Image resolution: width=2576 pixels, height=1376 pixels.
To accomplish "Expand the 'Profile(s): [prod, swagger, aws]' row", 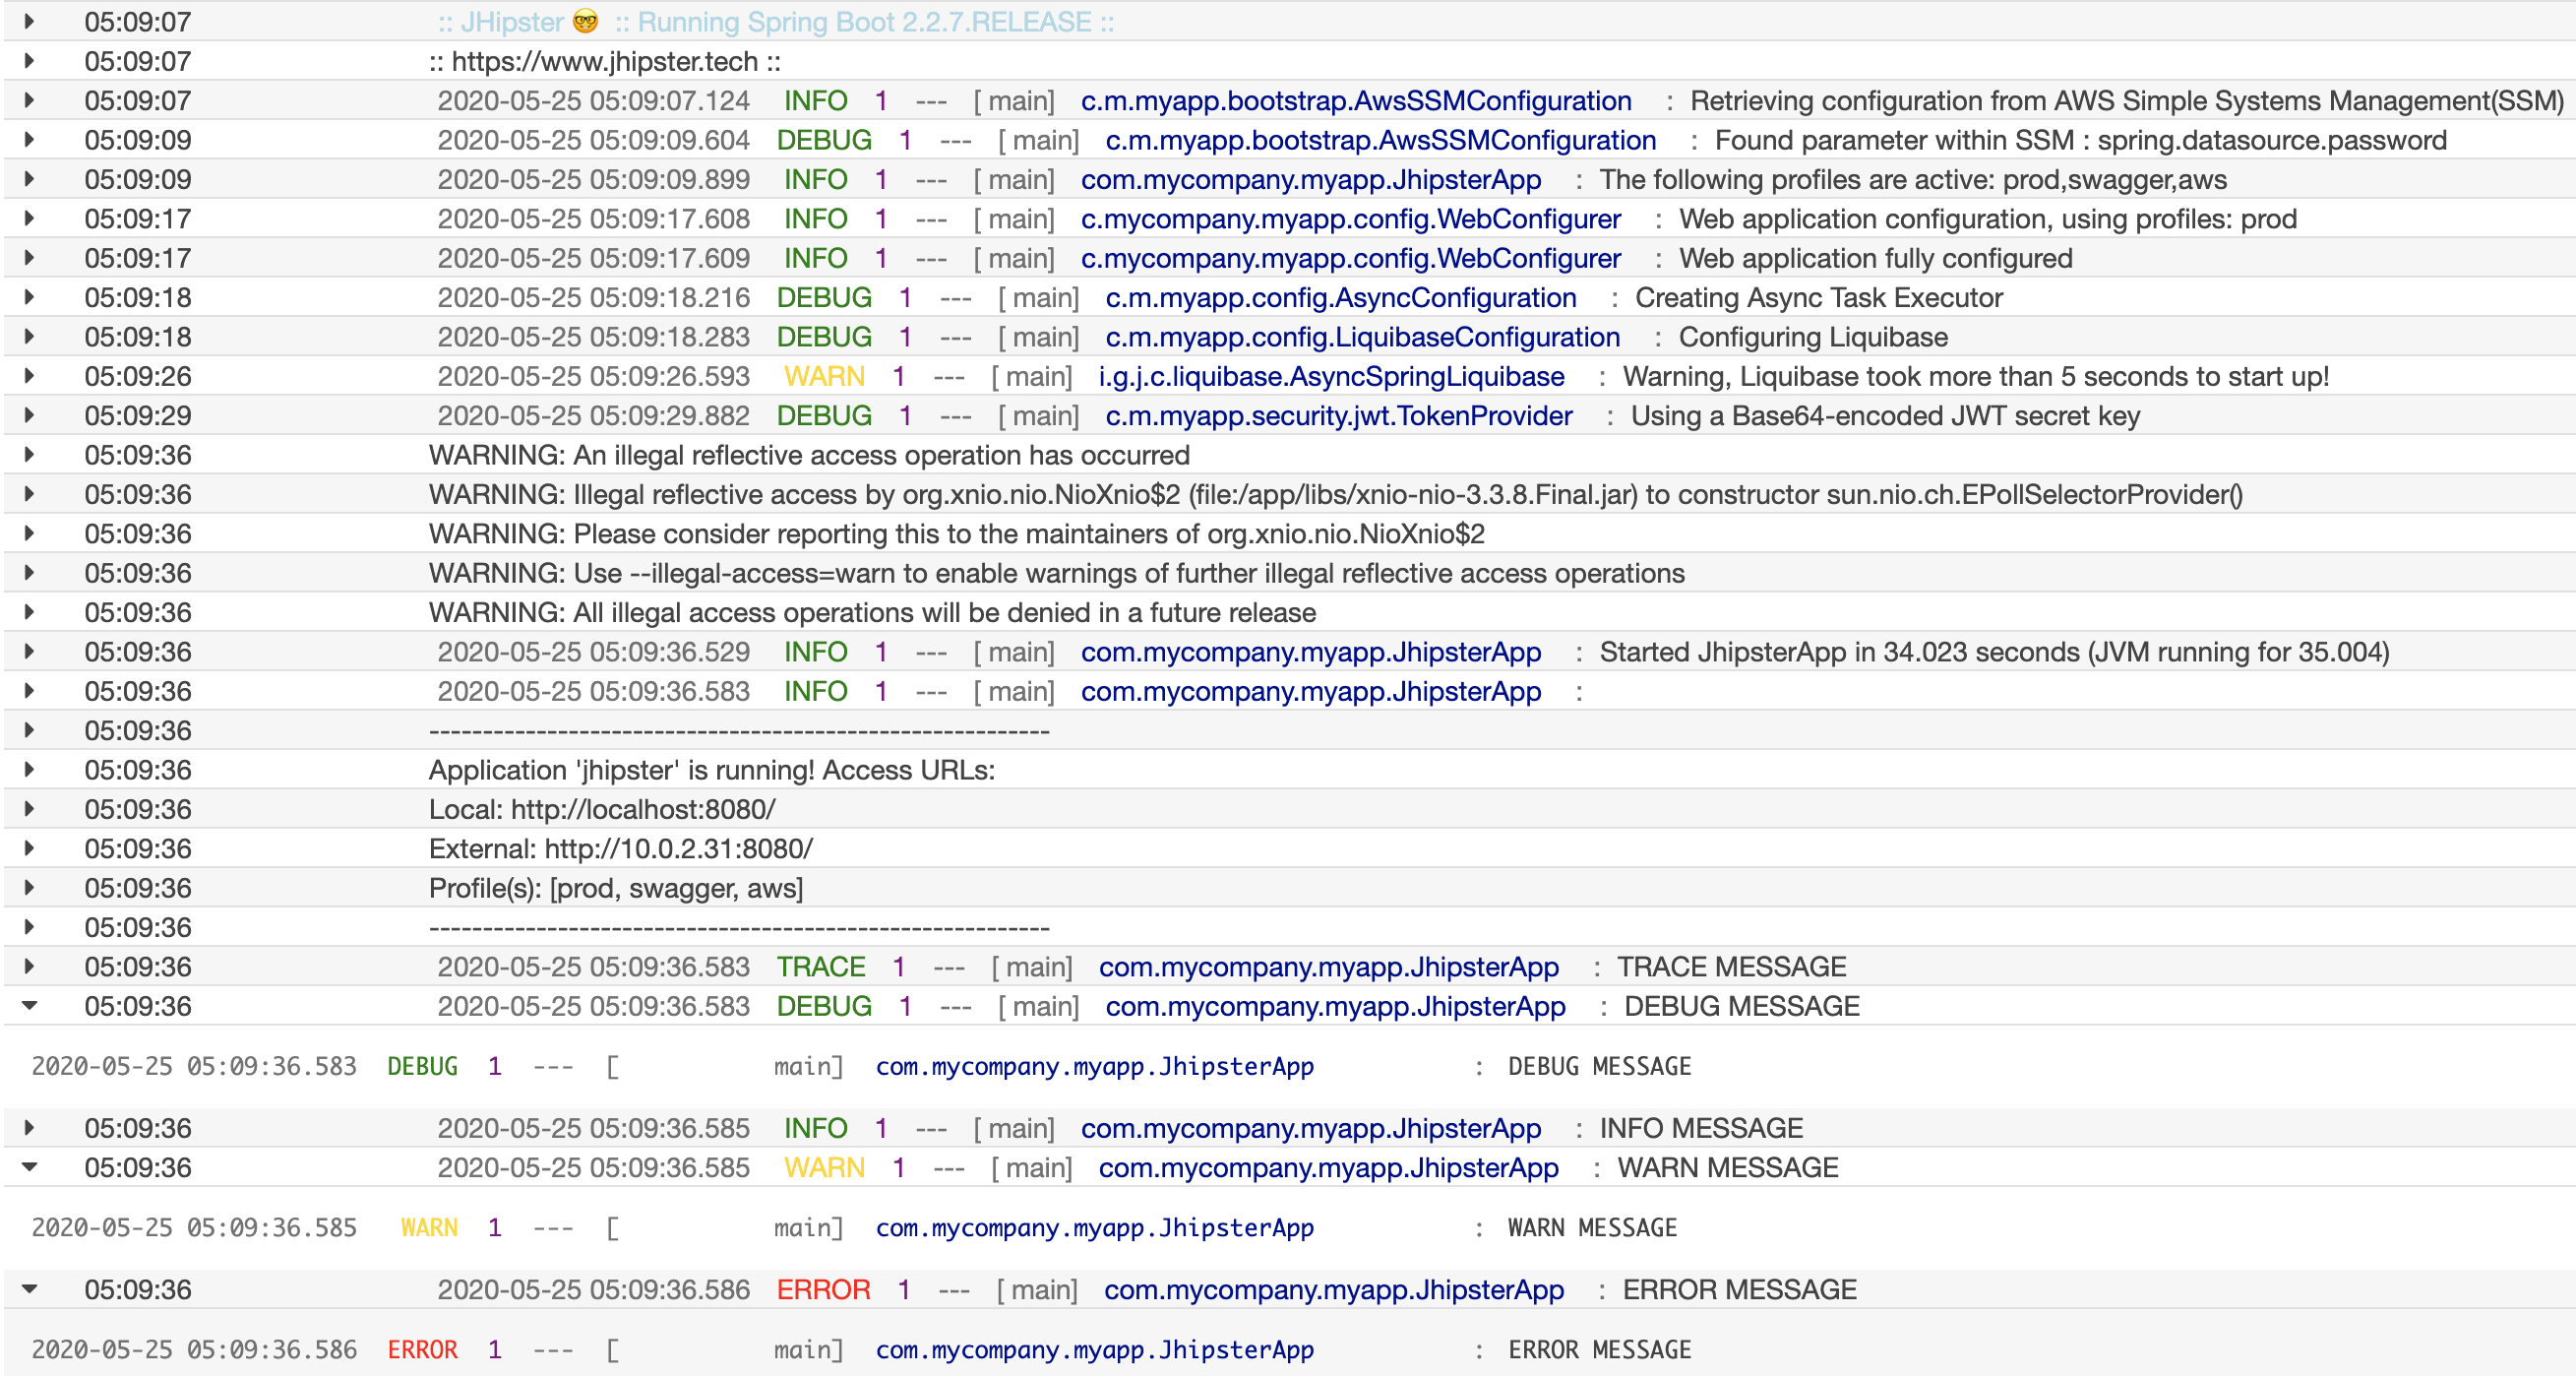I will tap(29, 887).
